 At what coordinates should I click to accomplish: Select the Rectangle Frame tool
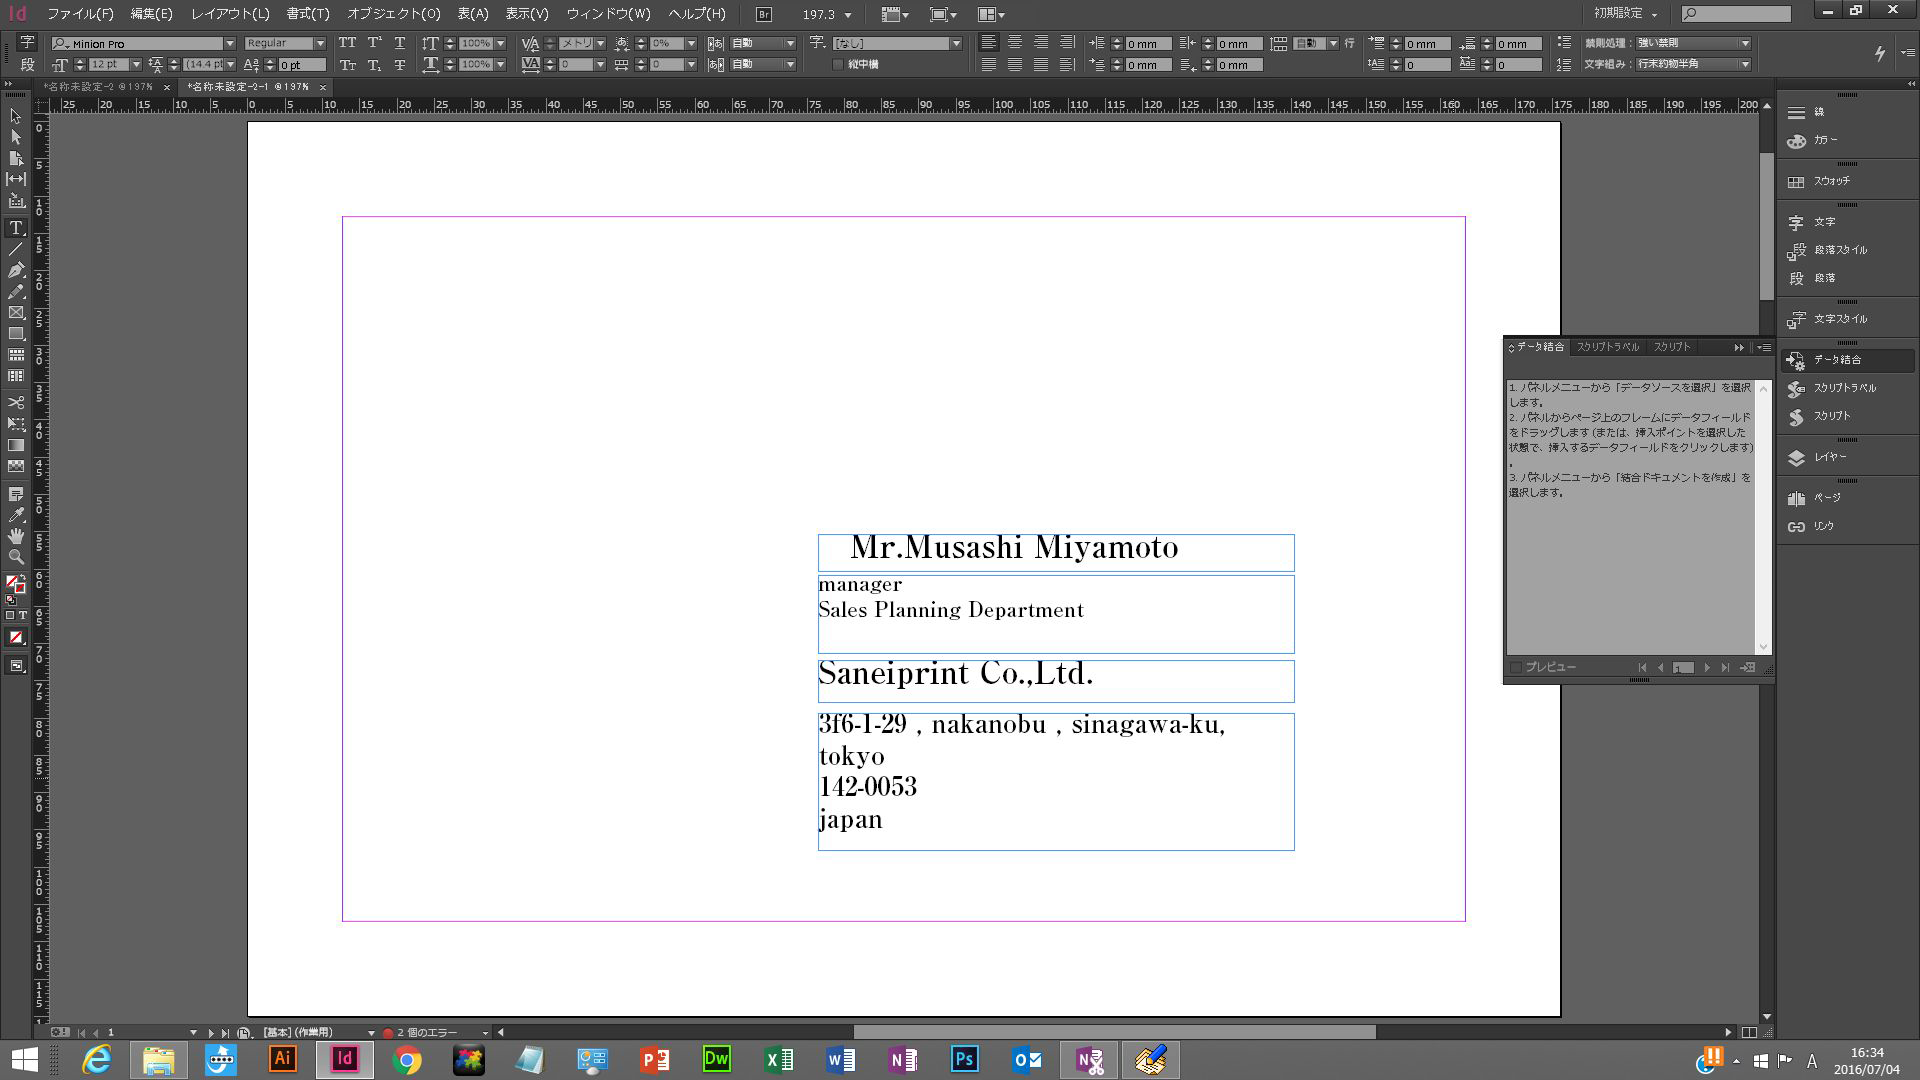point(15,313)
